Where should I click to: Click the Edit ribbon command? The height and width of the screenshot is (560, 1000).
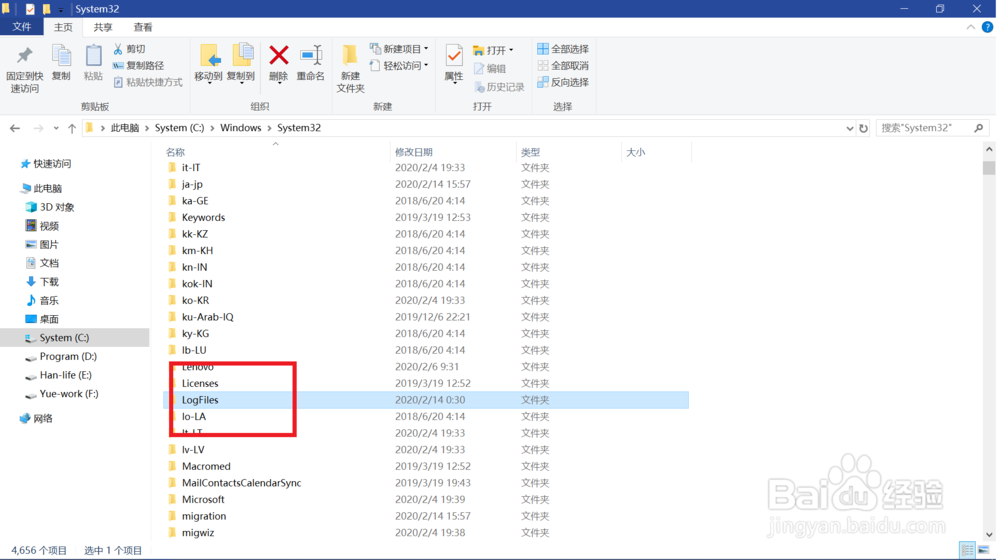(x=490, y=69)
